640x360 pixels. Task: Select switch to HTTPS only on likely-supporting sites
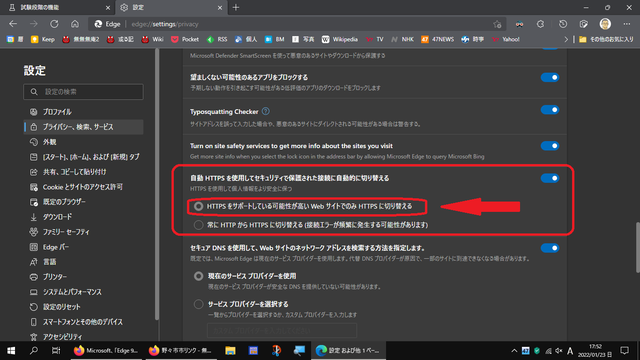[x=198, y=206]
